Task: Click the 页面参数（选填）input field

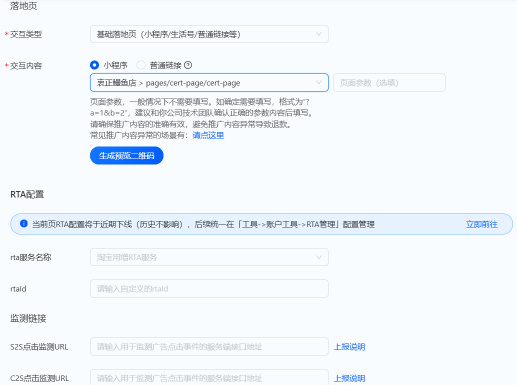Action: pos(389,83)
